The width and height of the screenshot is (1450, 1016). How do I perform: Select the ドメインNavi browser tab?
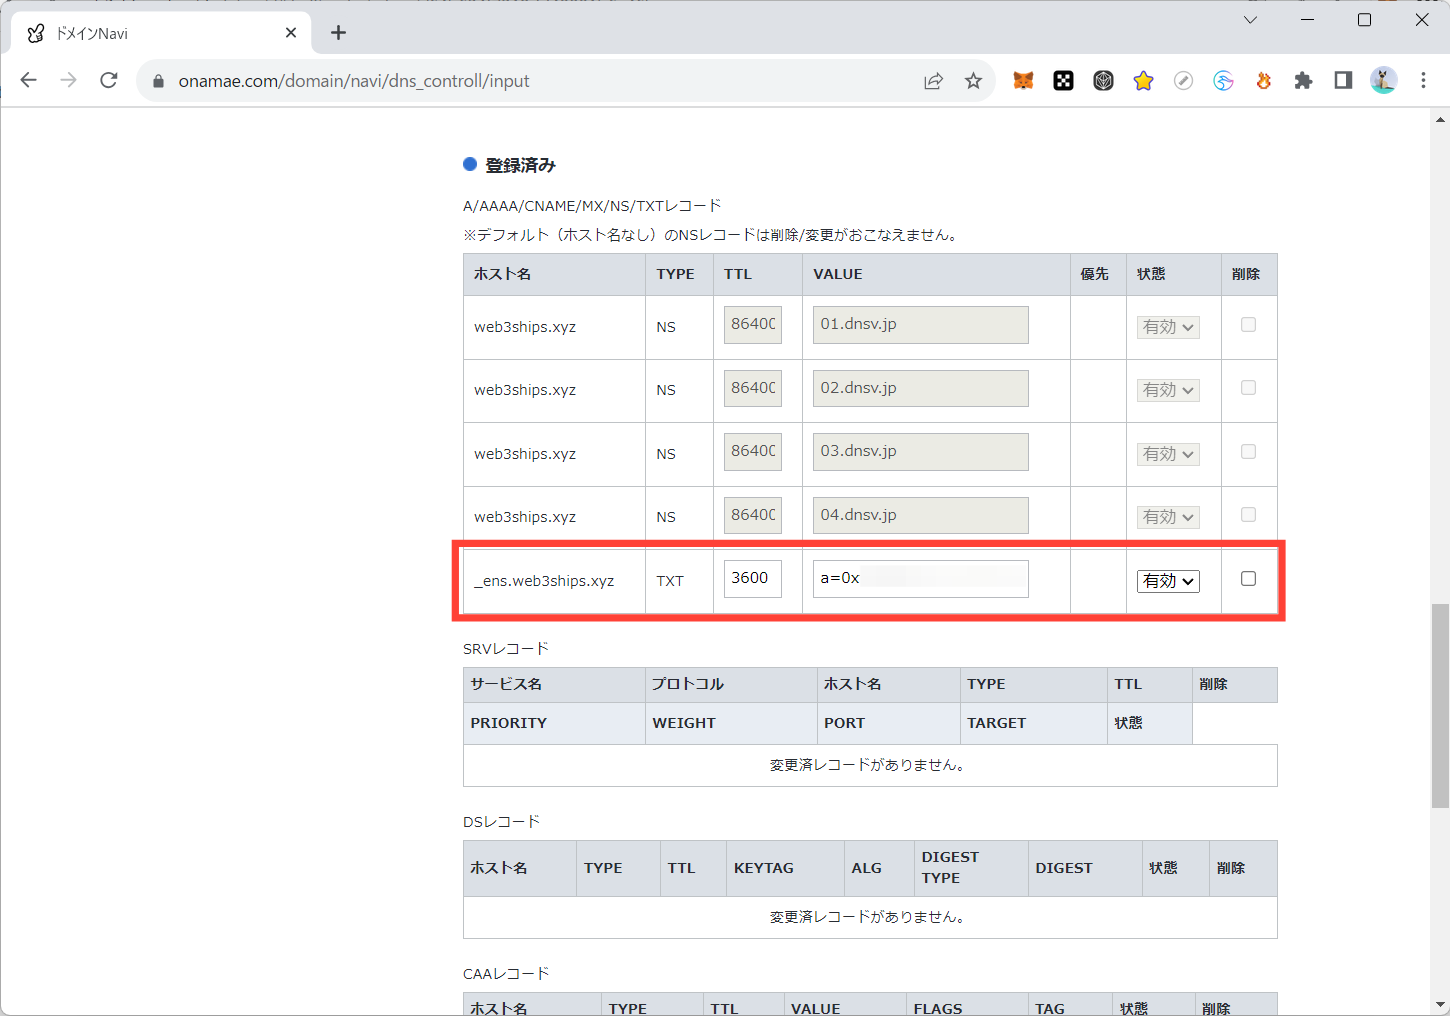tap(150, 33)
